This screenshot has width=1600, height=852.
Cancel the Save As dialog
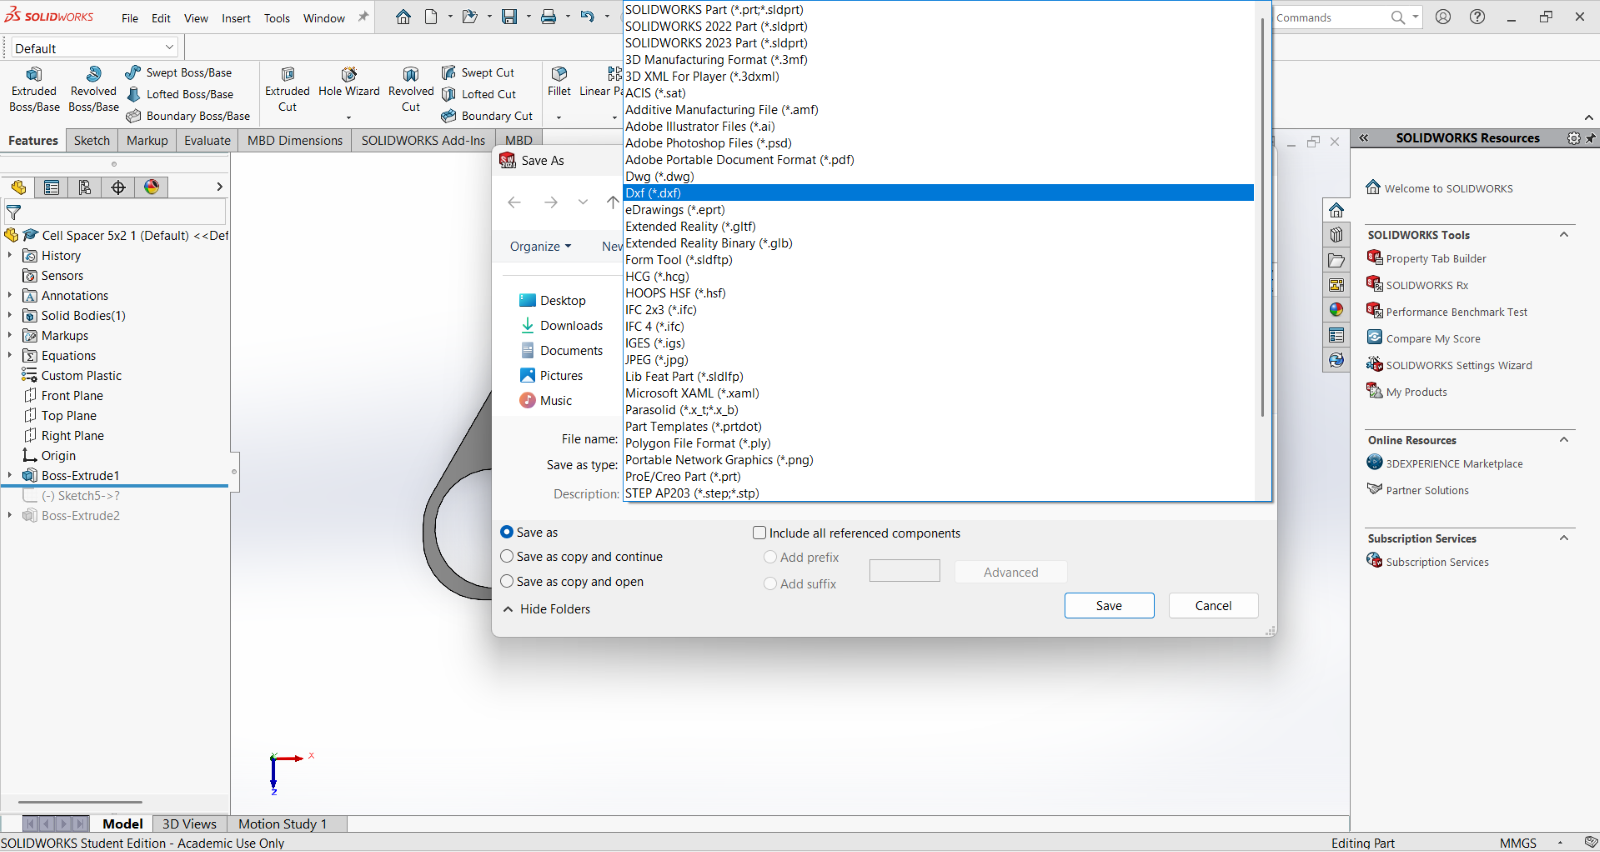coord(1213,606)
